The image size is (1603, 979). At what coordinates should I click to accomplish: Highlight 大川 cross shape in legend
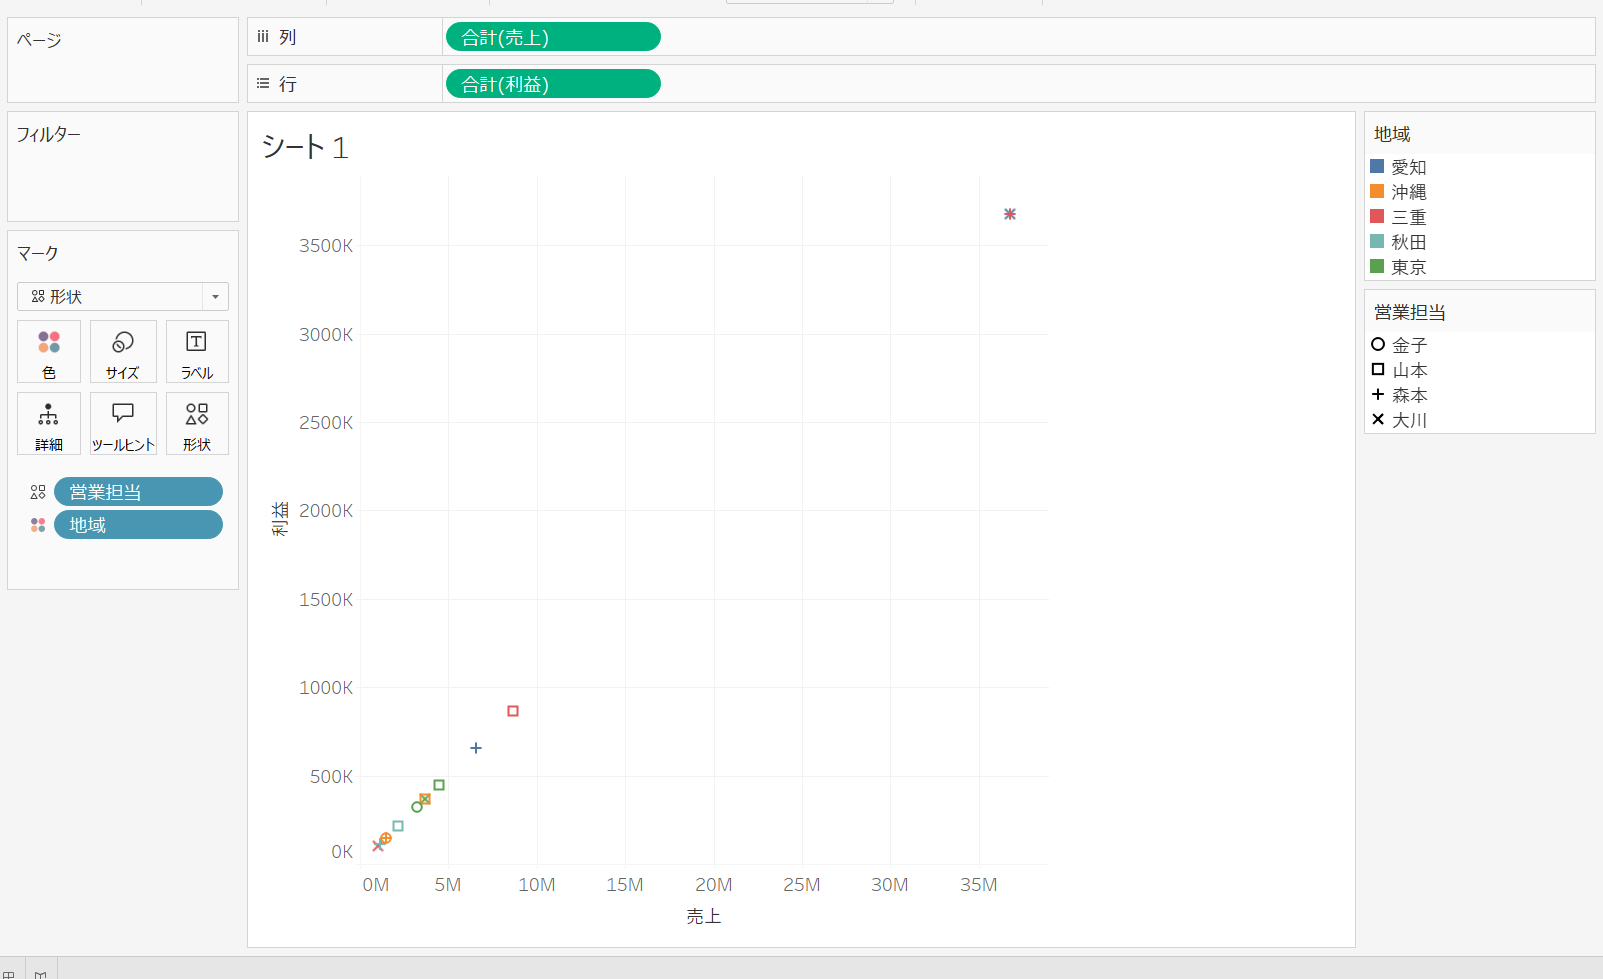pos(1378,420)
